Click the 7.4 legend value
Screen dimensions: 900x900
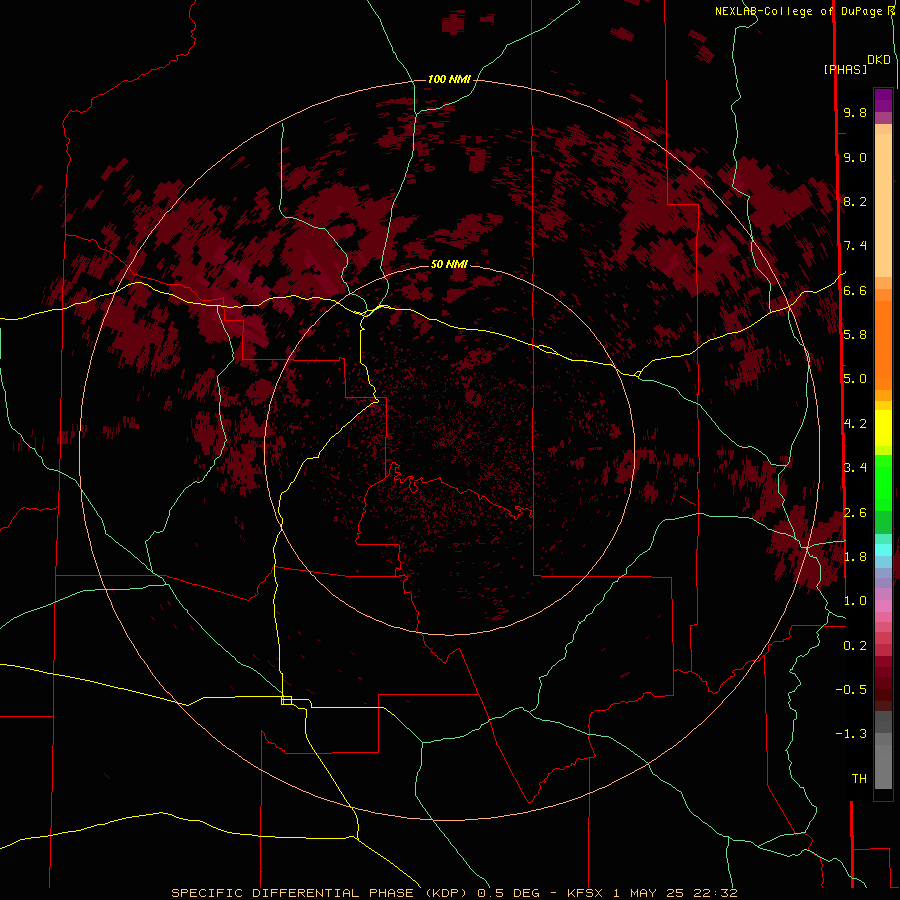point(855,246)
